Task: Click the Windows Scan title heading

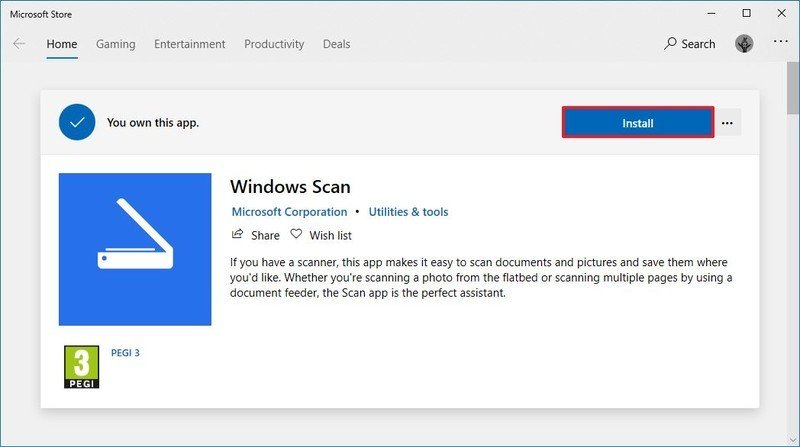Action: pyautogui.click(x=290, y=187)
